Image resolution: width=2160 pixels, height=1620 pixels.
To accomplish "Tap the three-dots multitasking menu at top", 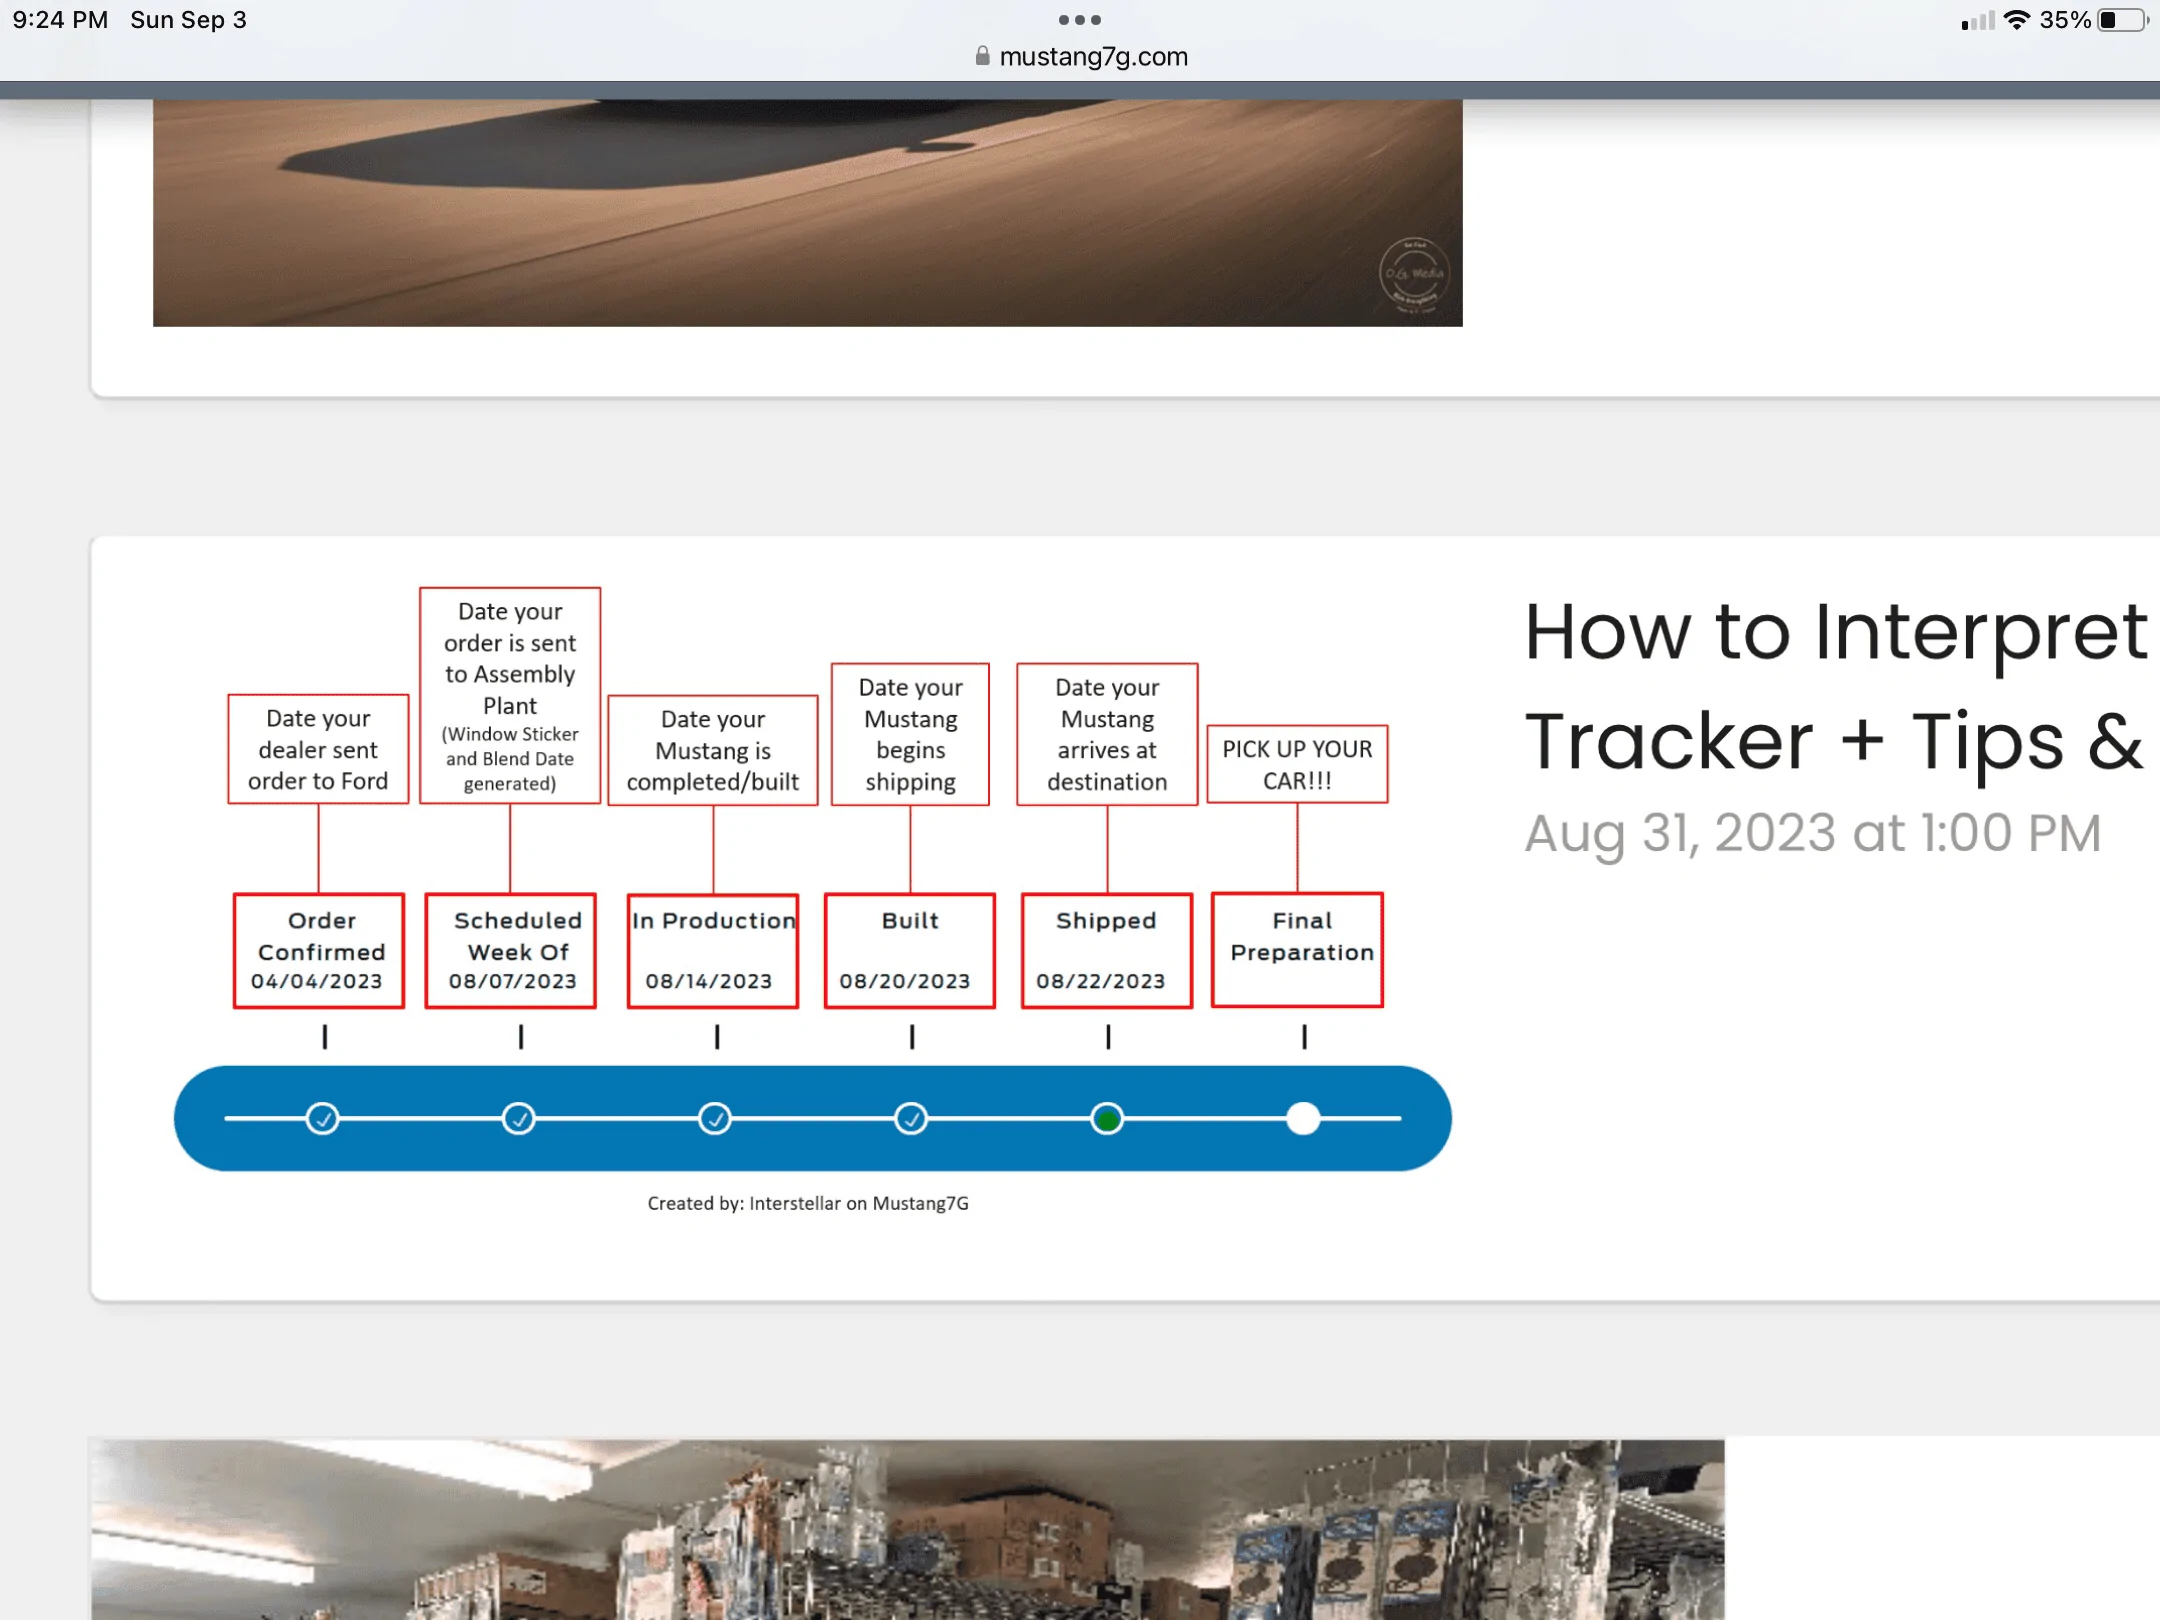I will (1079, 20).
